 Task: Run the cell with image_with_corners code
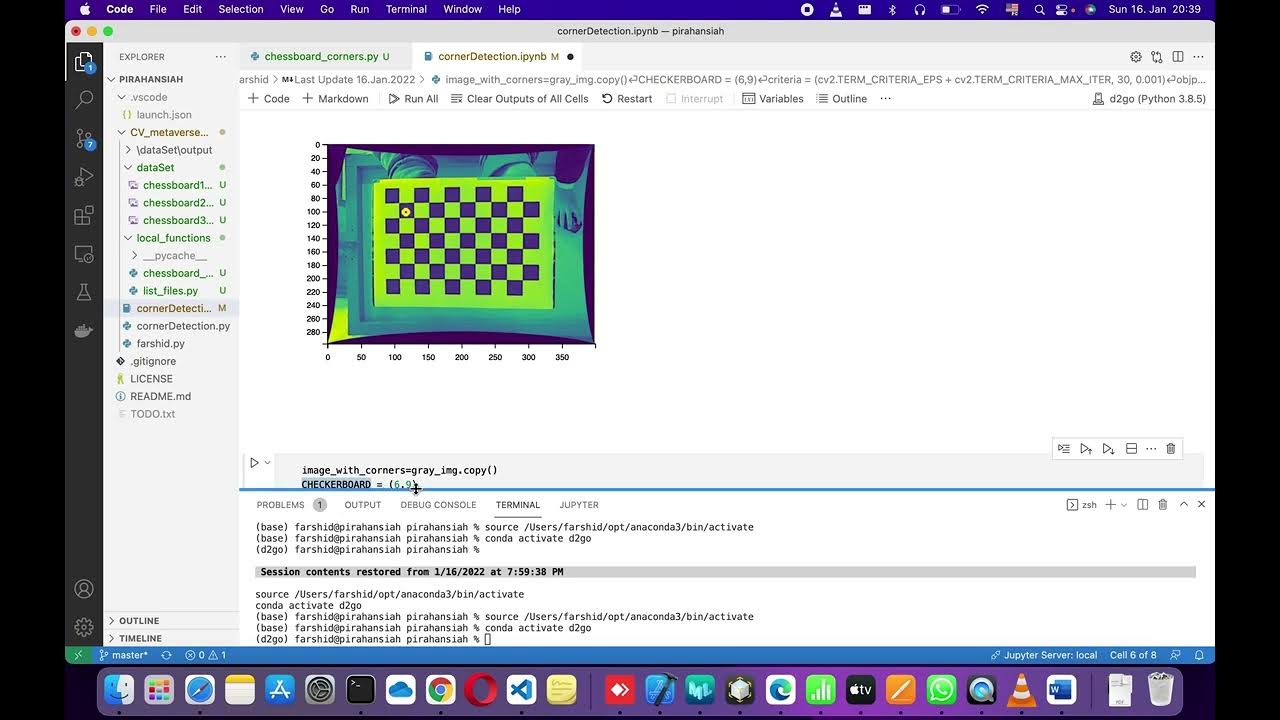254,463
